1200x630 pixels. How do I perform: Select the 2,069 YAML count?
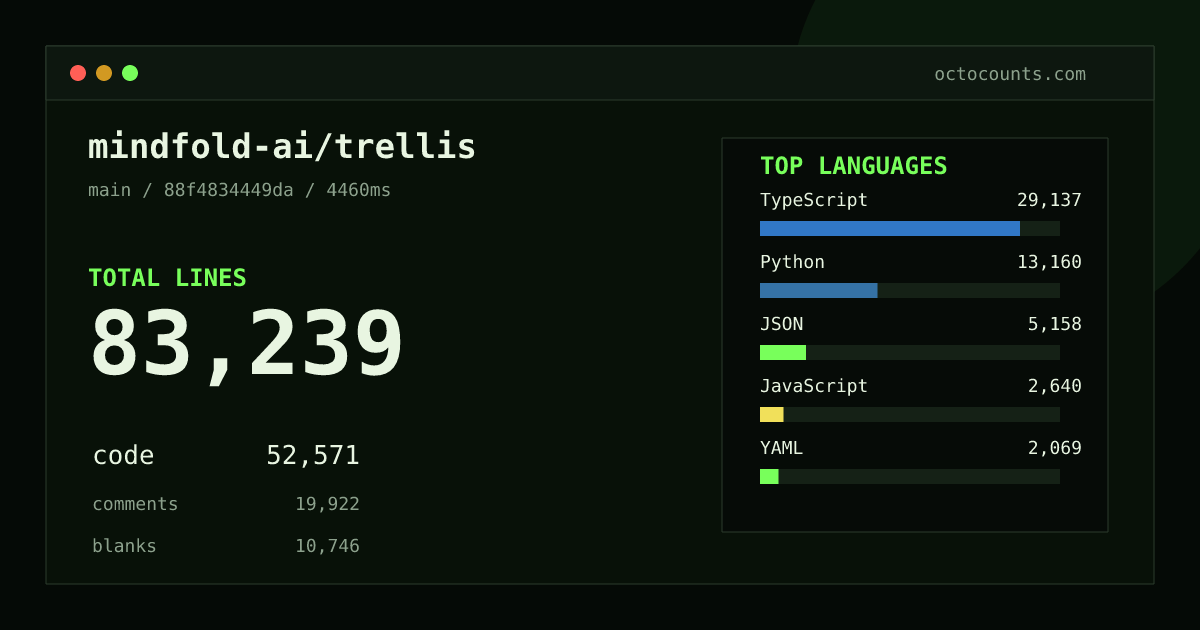(1055, 448)
